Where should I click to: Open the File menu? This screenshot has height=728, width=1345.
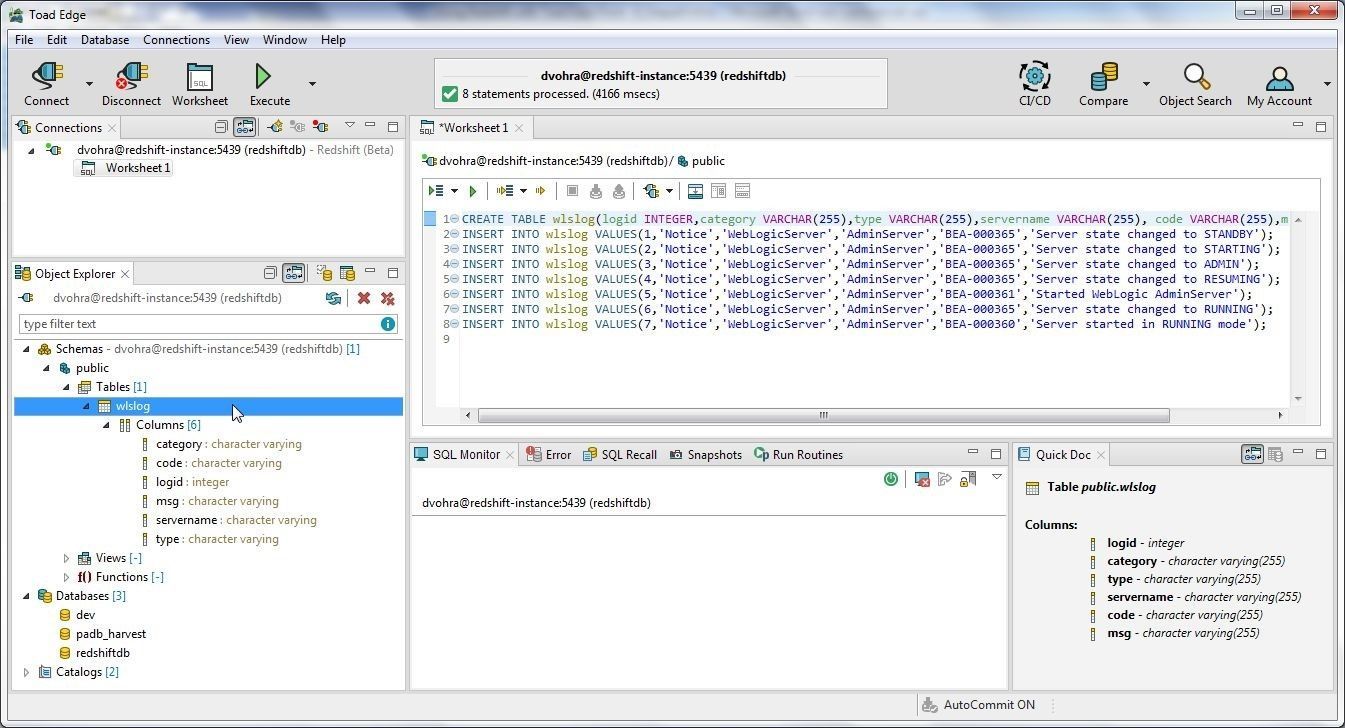point(23,40)
